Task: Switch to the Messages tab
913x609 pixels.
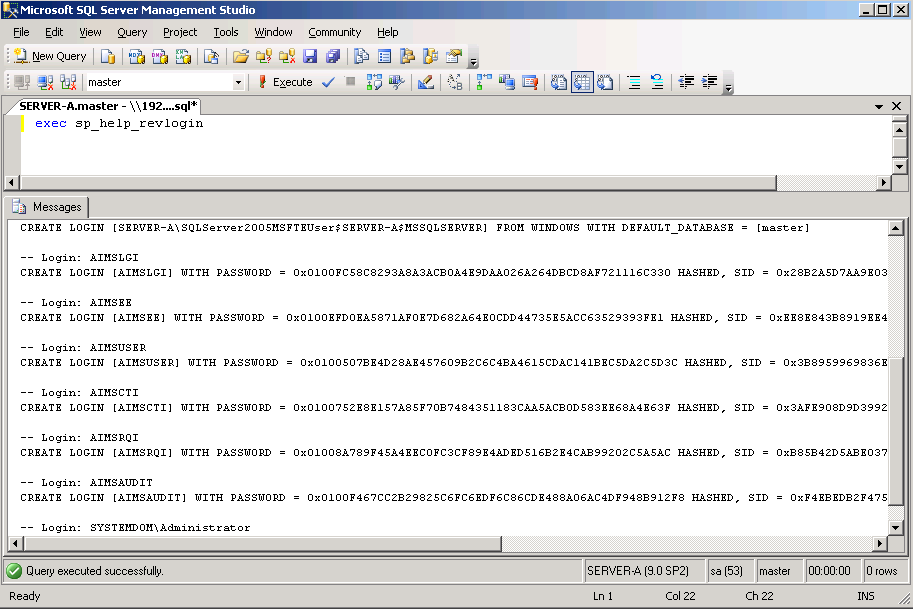Action: point(48,206)
